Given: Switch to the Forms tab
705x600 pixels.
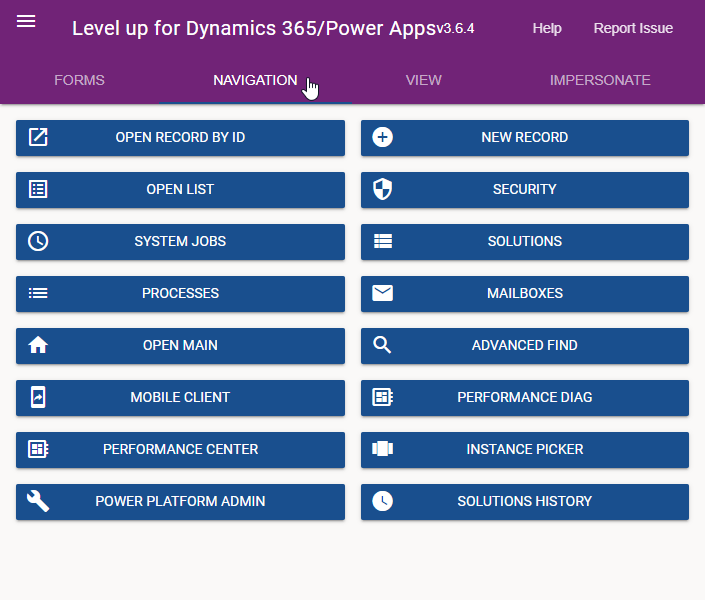Looking at the screenshot, I should (x=79, y=80).
